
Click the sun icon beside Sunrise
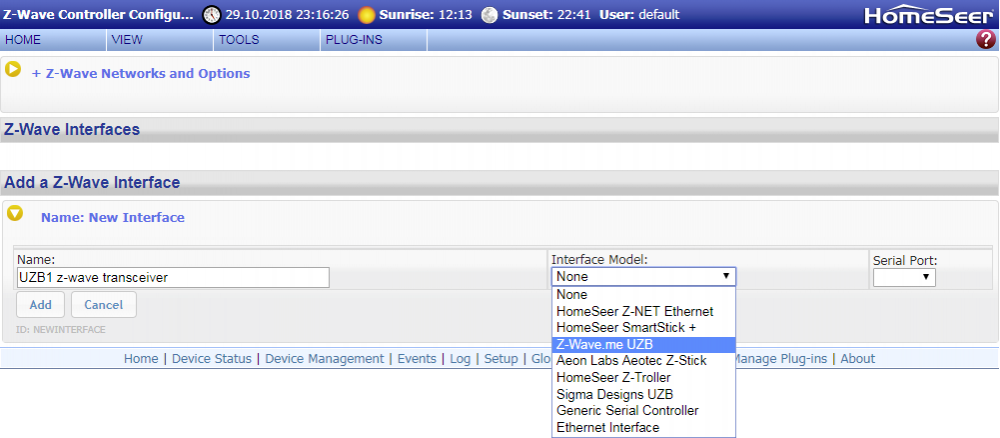367,15
